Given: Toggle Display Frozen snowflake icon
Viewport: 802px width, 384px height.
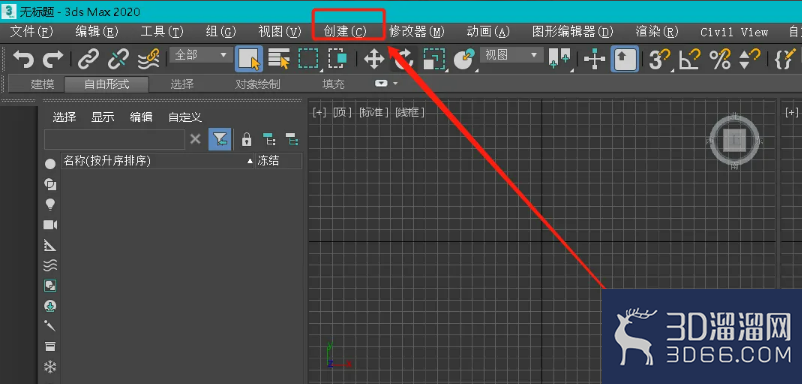Looking at the screenshot, I should point(50,367).
